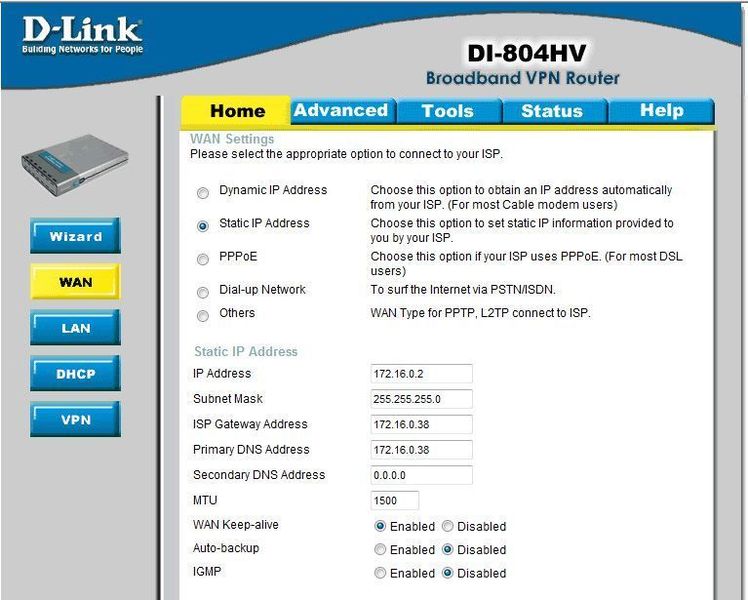
Task: Click the router device image
Action: 75,166
